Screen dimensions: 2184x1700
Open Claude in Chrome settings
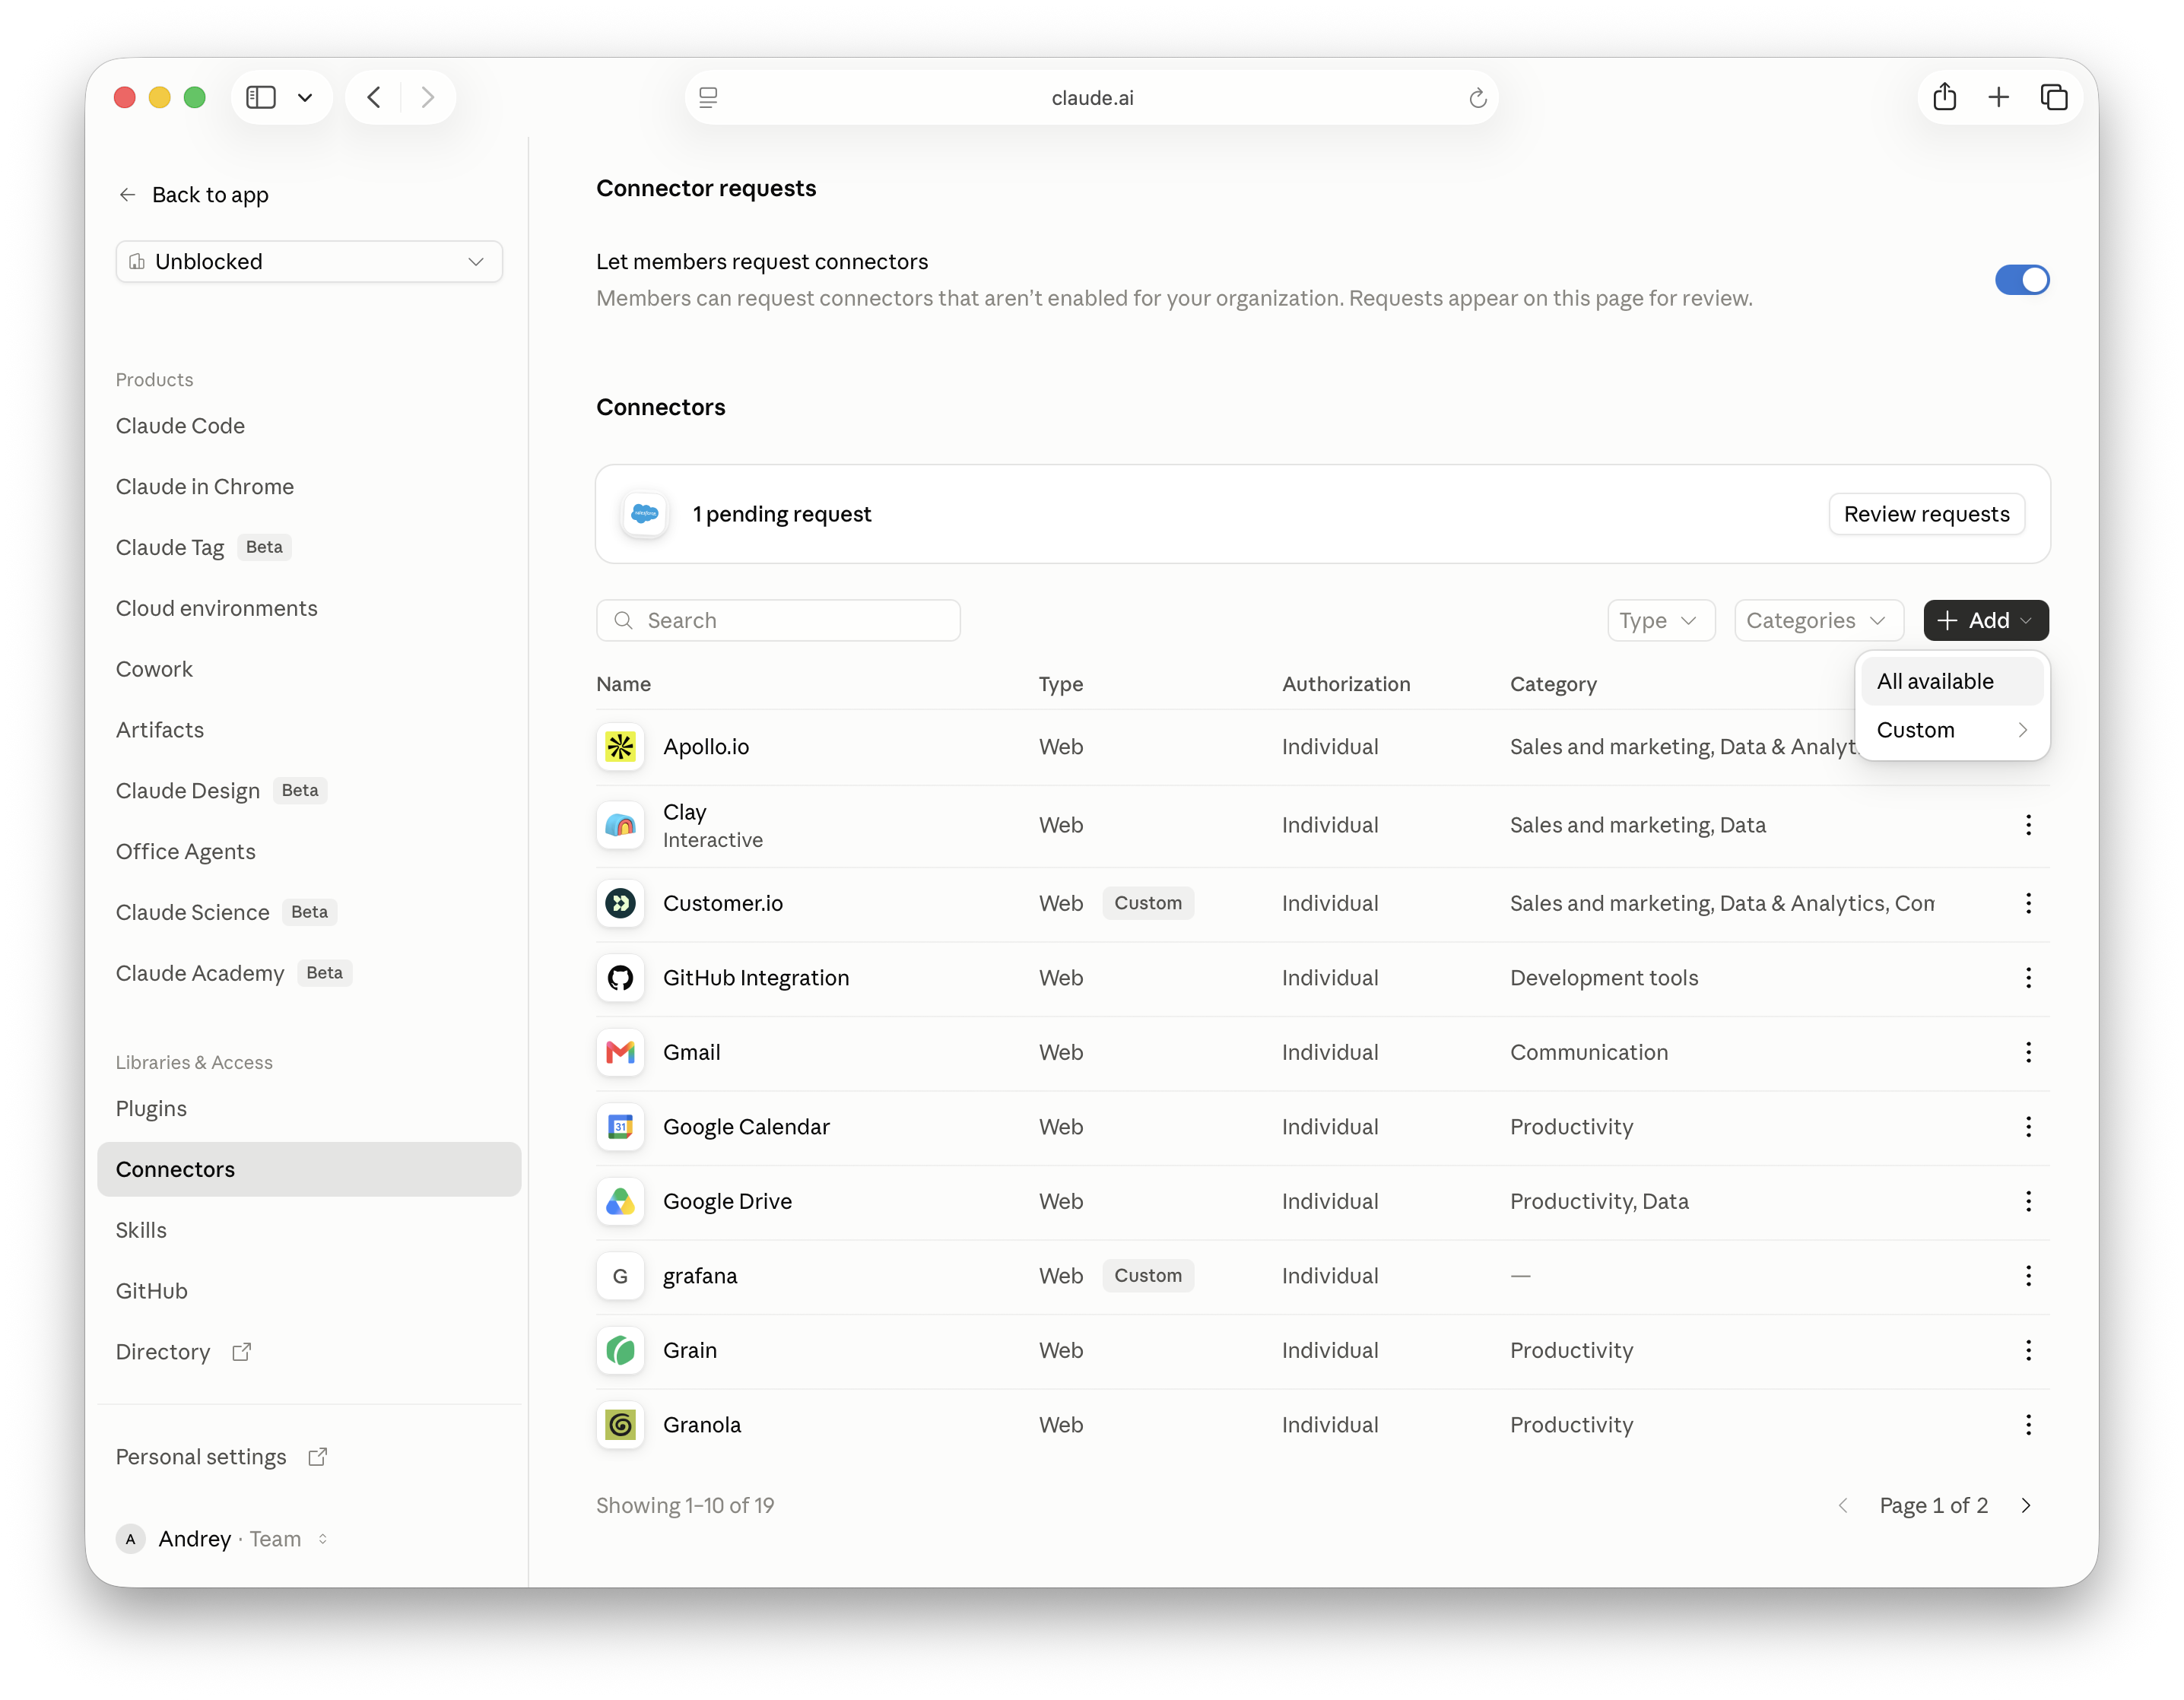coord(205,487)
